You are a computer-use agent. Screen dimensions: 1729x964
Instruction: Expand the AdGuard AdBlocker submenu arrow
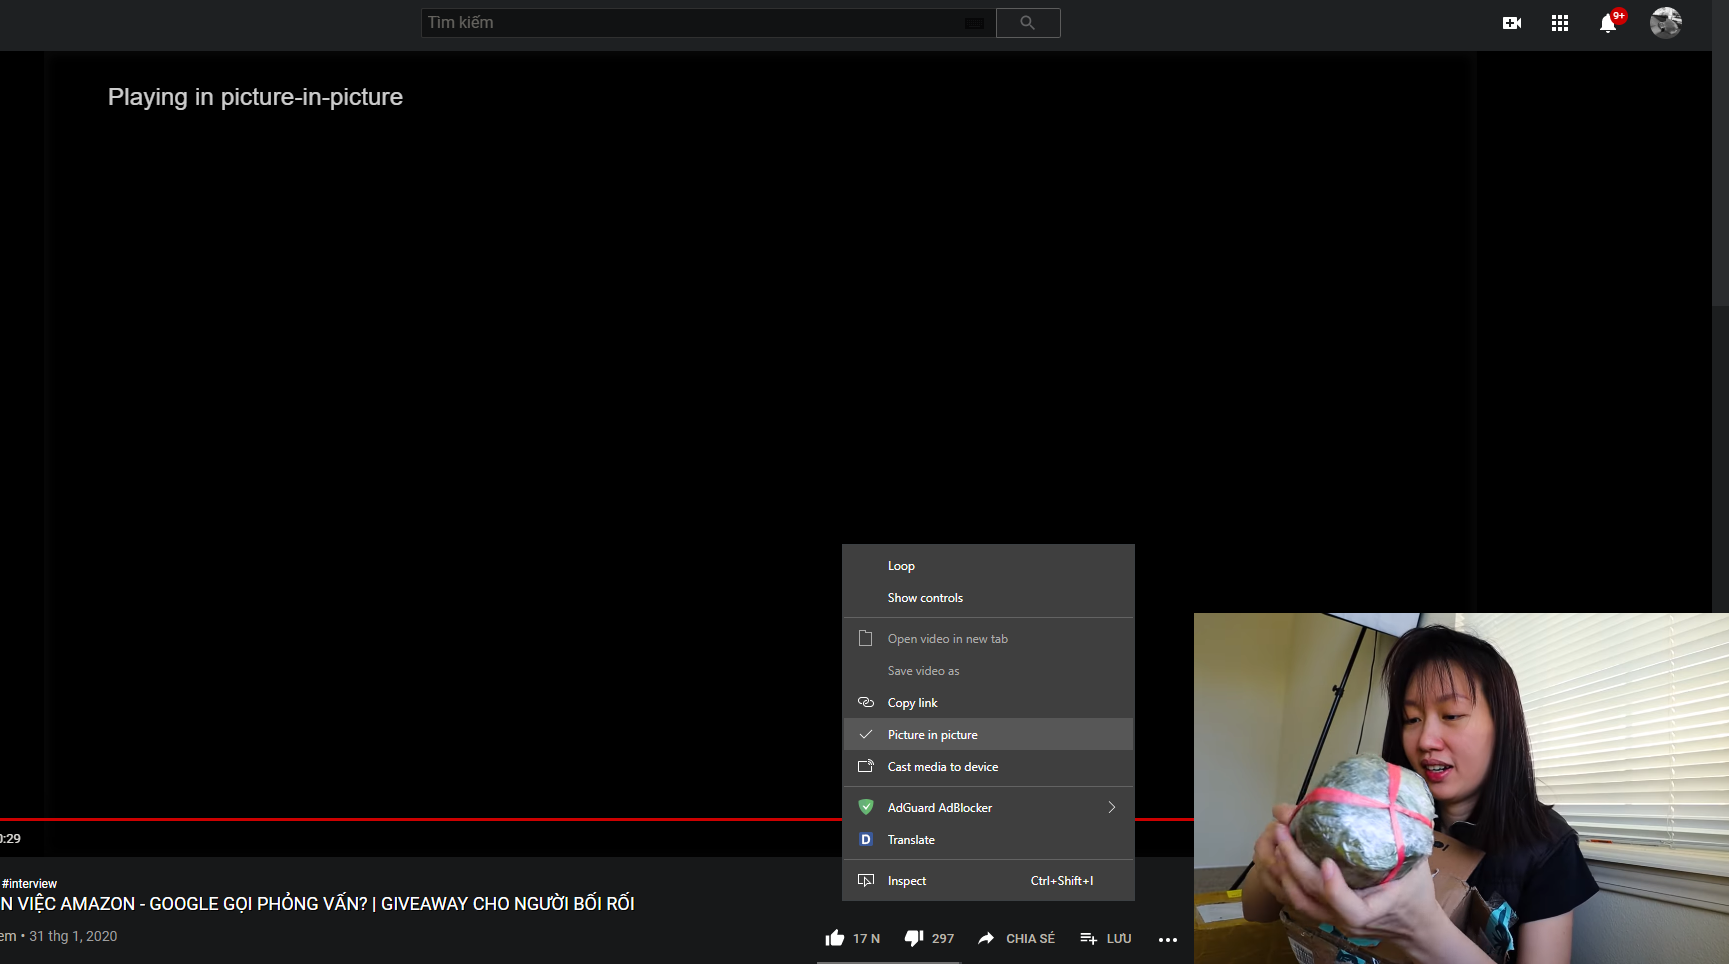(x=1111, y=807)
